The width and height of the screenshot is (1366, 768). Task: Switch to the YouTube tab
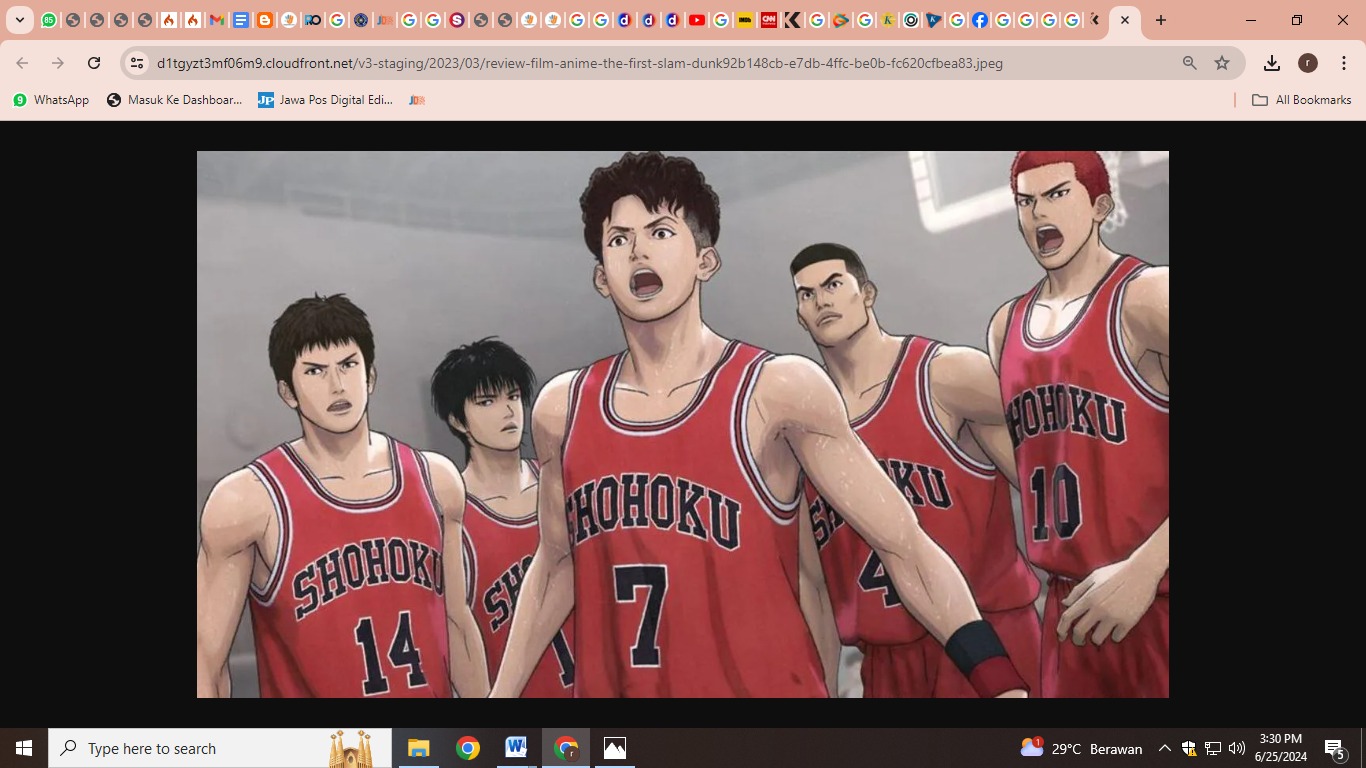[x=696, y=20]
